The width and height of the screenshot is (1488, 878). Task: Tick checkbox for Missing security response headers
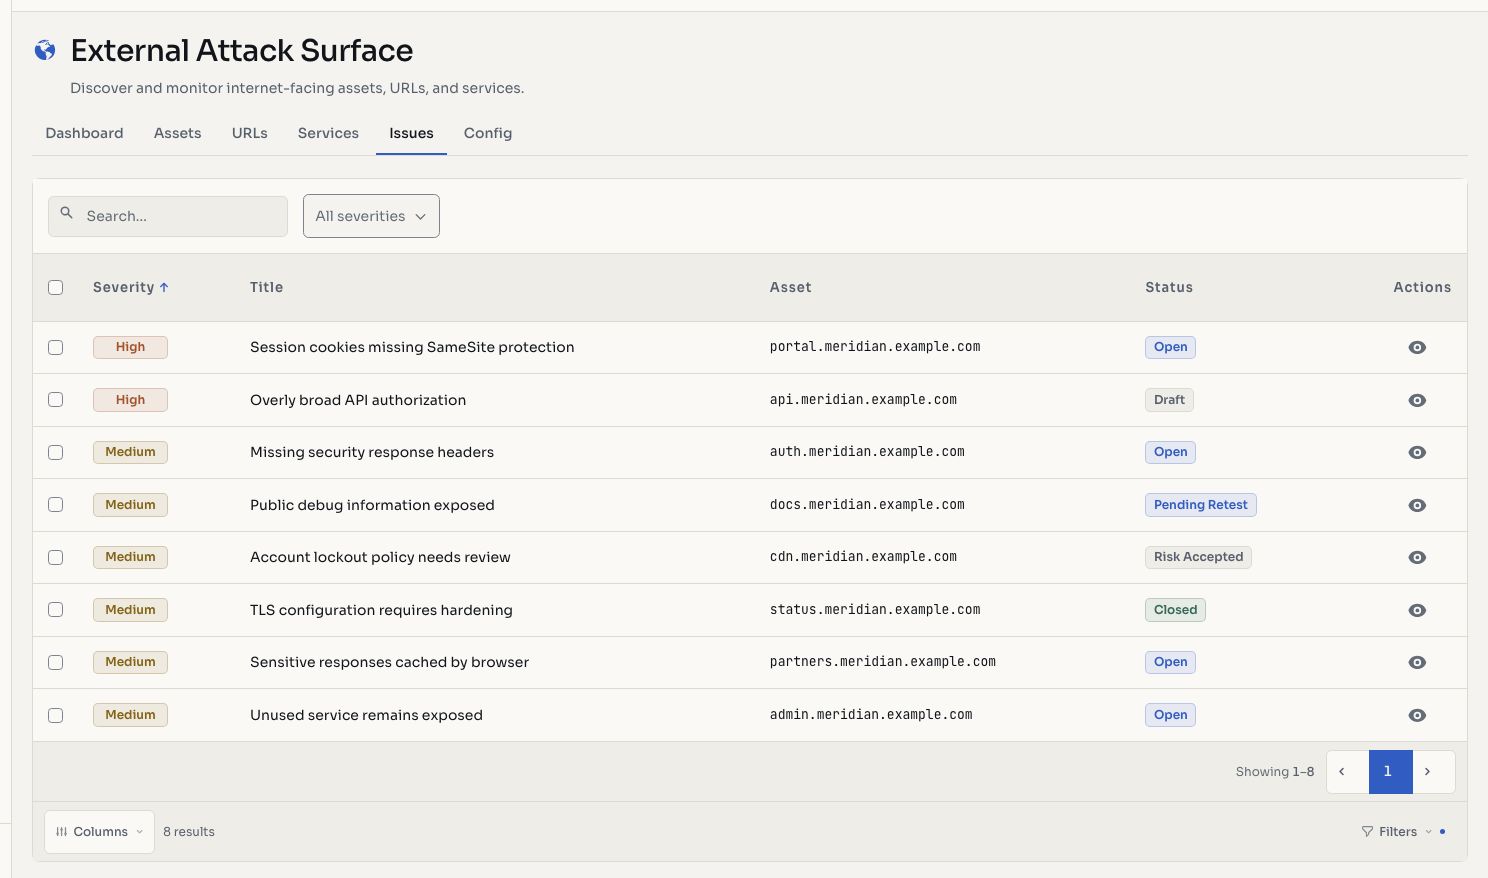56,453
